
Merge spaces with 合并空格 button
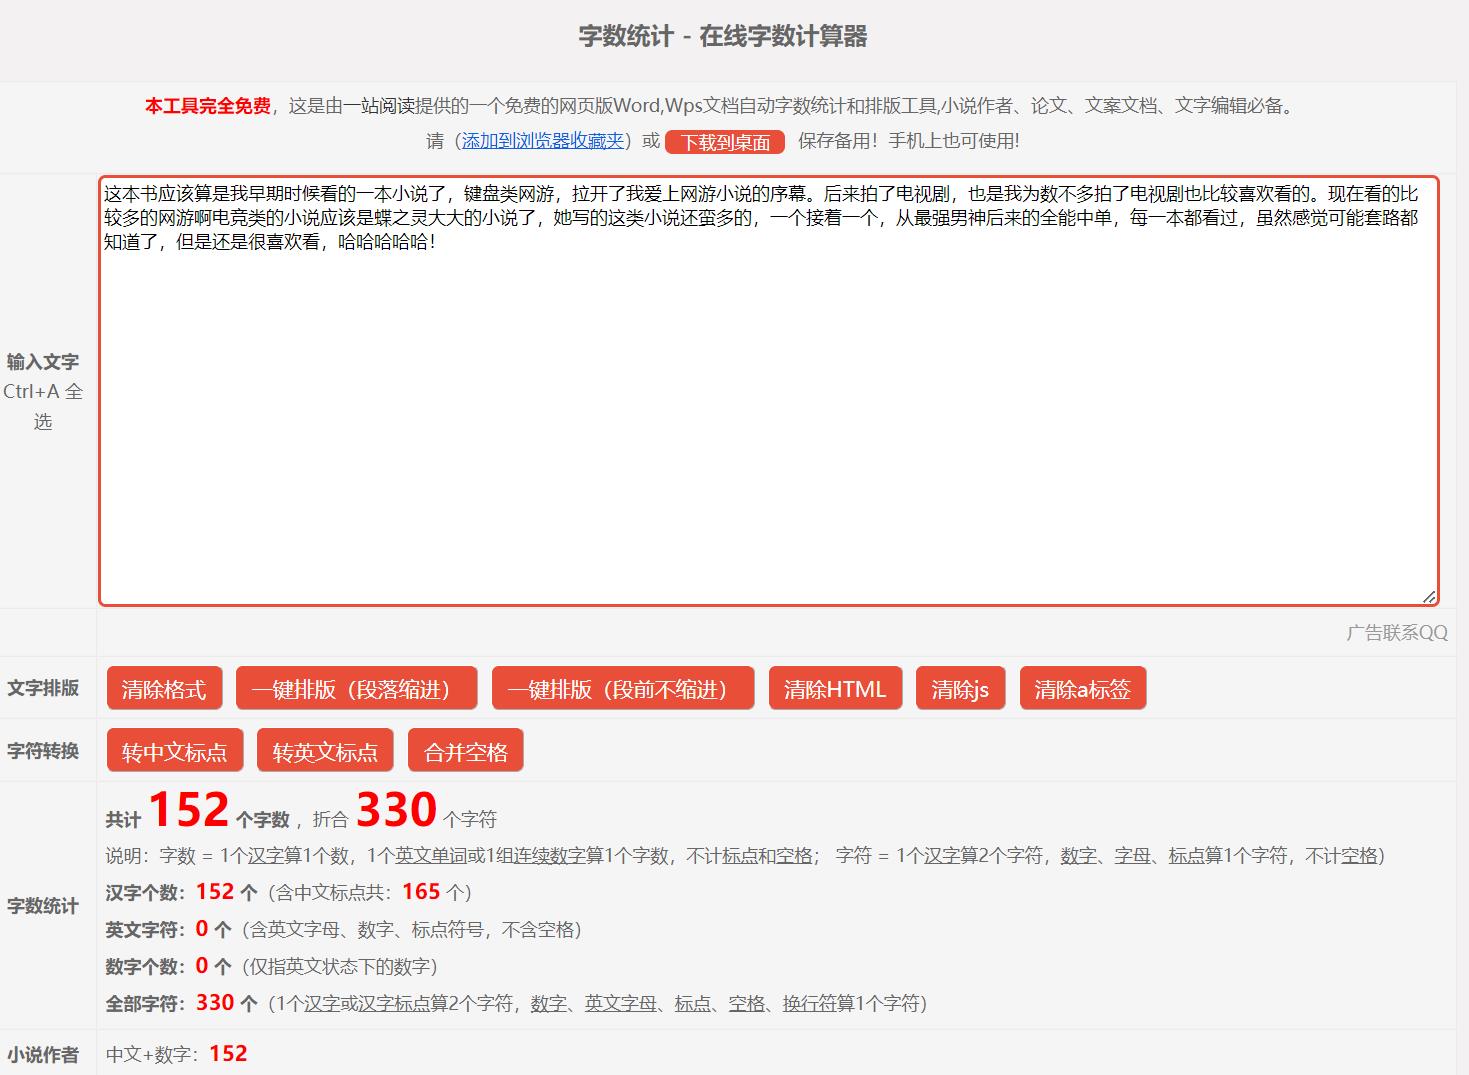[466, 751]
